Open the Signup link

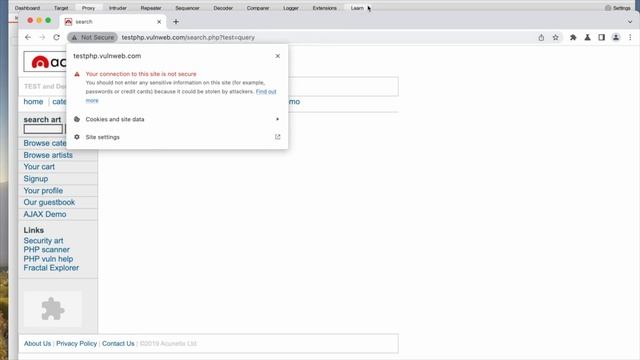[x=36, y=179]
